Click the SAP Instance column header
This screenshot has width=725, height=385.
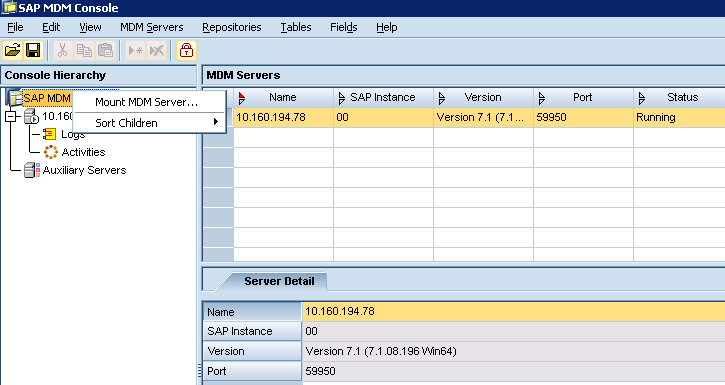click(383, 98)
